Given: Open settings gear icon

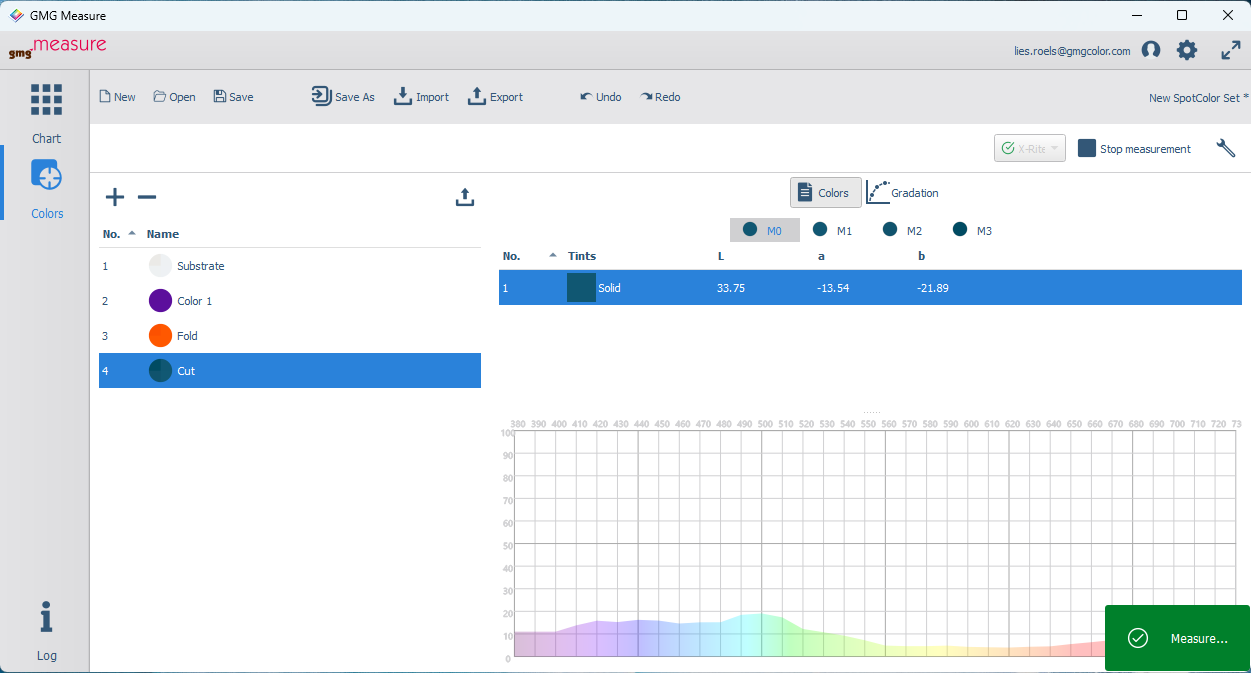Looking at the screenshot, I should [x=1187, y=50].
